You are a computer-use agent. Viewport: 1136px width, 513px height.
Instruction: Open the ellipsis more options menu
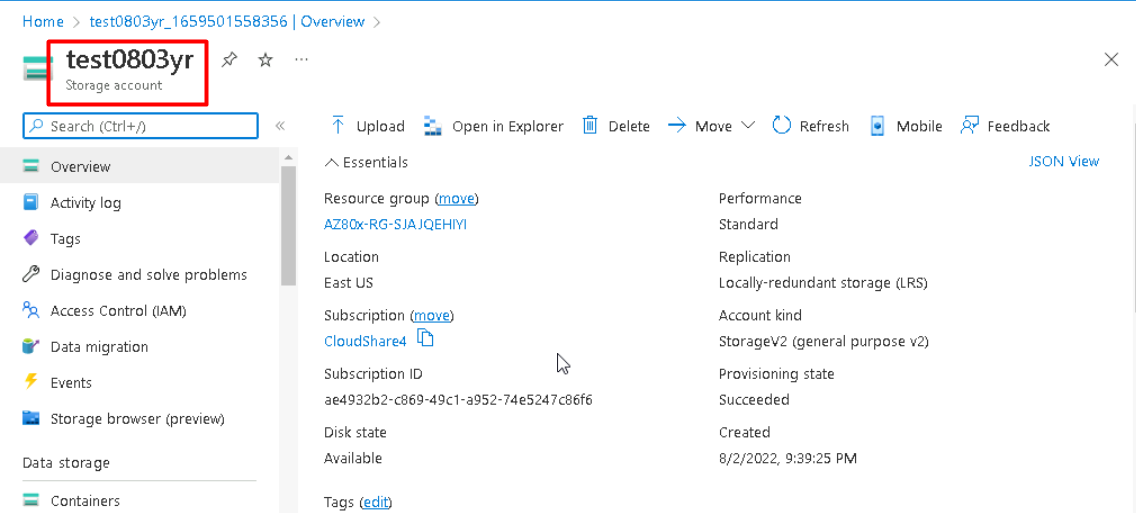click(301, 59)
